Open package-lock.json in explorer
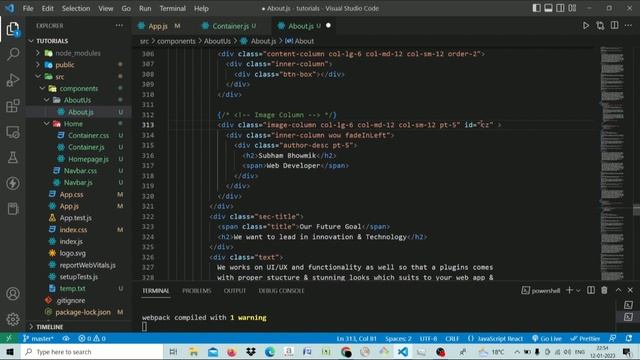640x360 pixels. (83, 312)
